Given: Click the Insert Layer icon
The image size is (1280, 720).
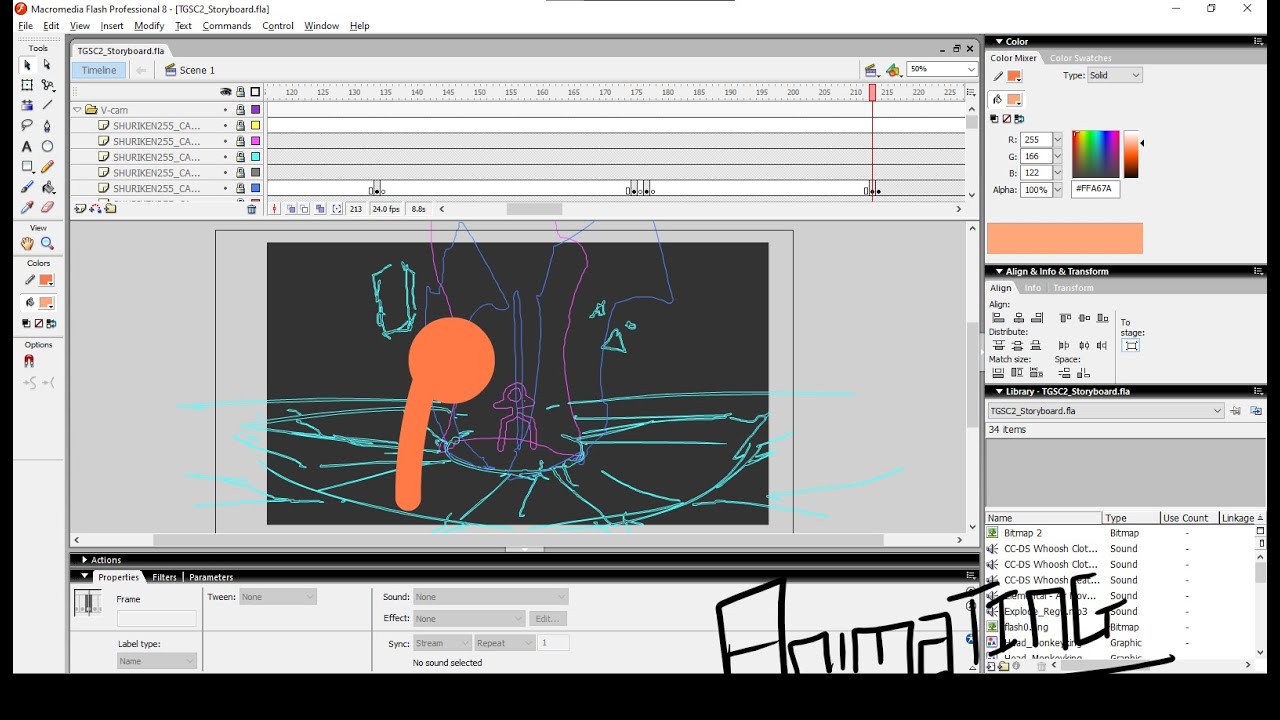Looking at the screenshot, I should tap(80, 208).
